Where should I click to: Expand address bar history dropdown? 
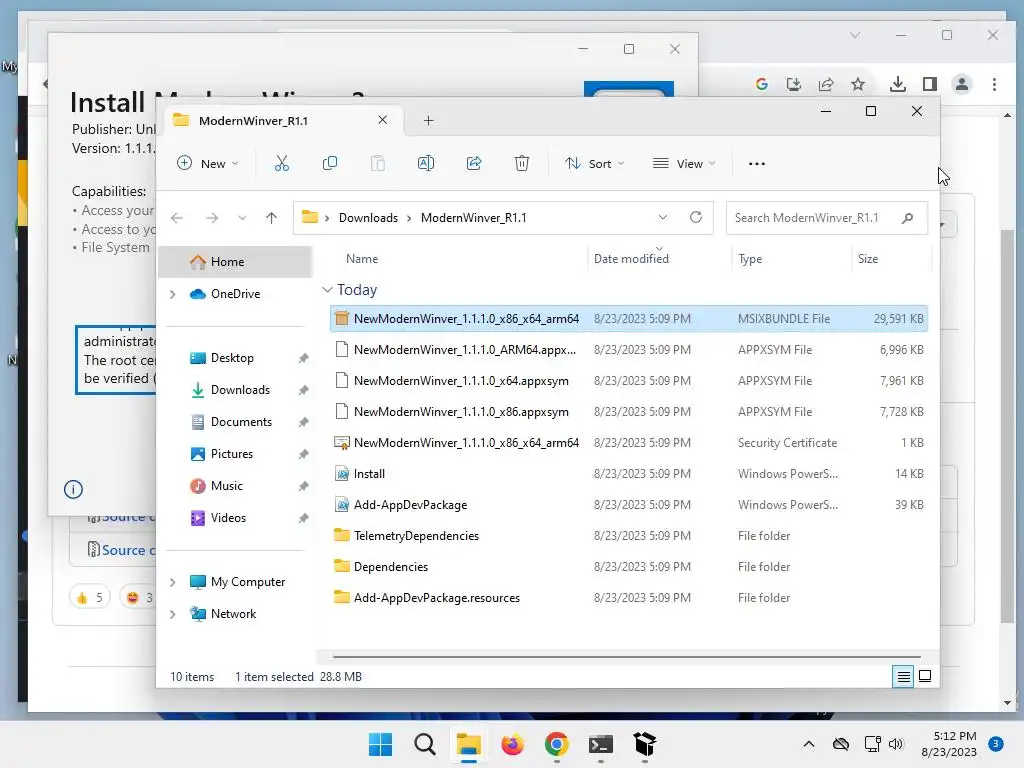tap(663, 217)
